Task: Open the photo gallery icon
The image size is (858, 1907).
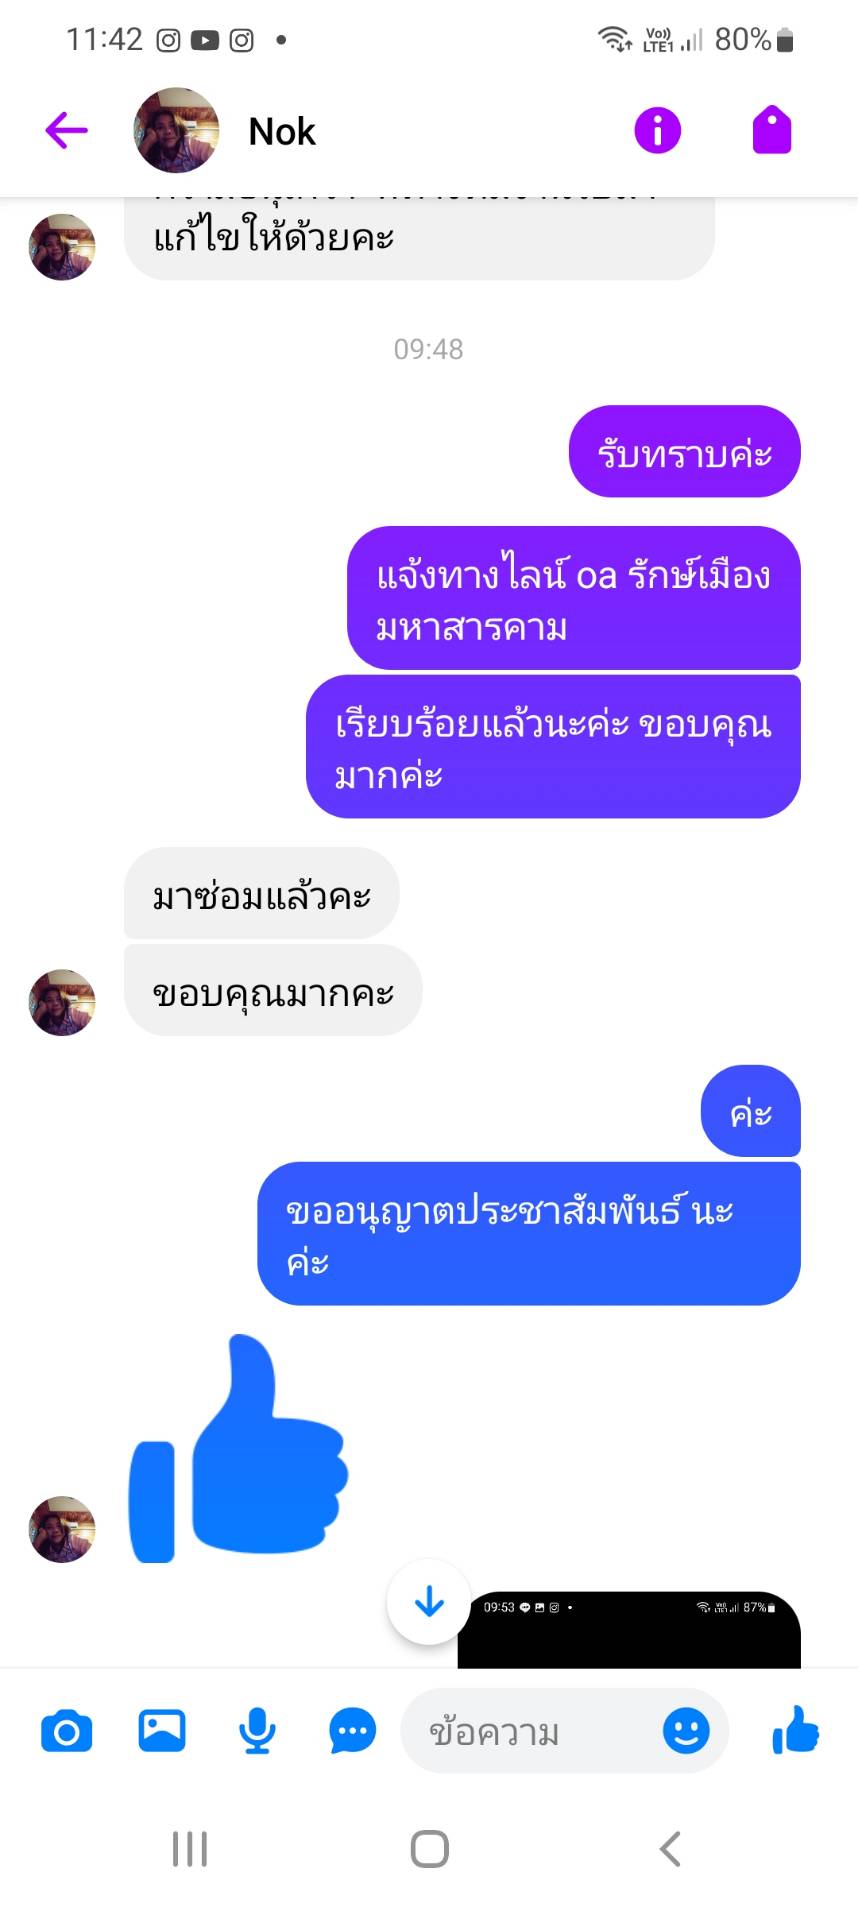Action: click(x=162, y=1730)
